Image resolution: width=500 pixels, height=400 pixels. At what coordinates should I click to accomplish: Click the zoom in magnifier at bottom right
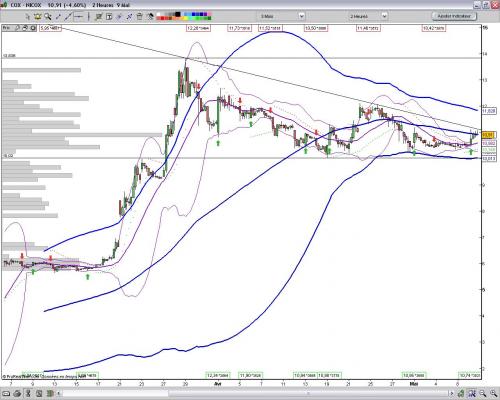(x=493, y=394)
